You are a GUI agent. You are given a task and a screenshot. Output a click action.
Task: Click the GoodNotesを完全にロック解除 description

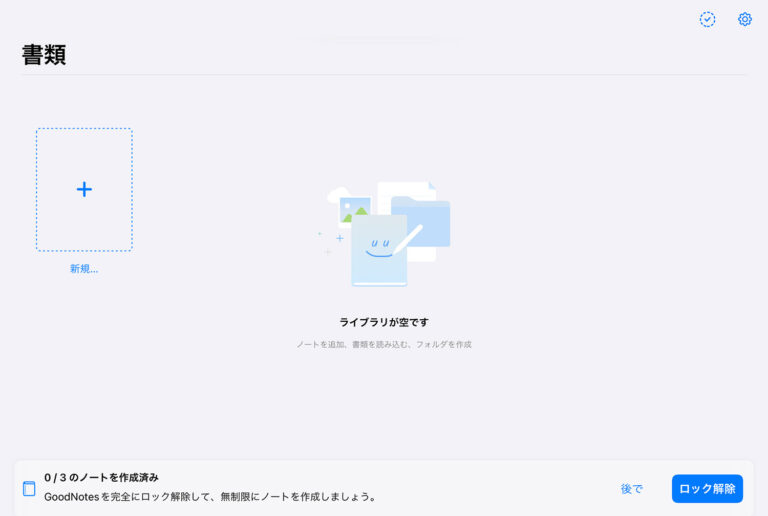tap(210, 496)
